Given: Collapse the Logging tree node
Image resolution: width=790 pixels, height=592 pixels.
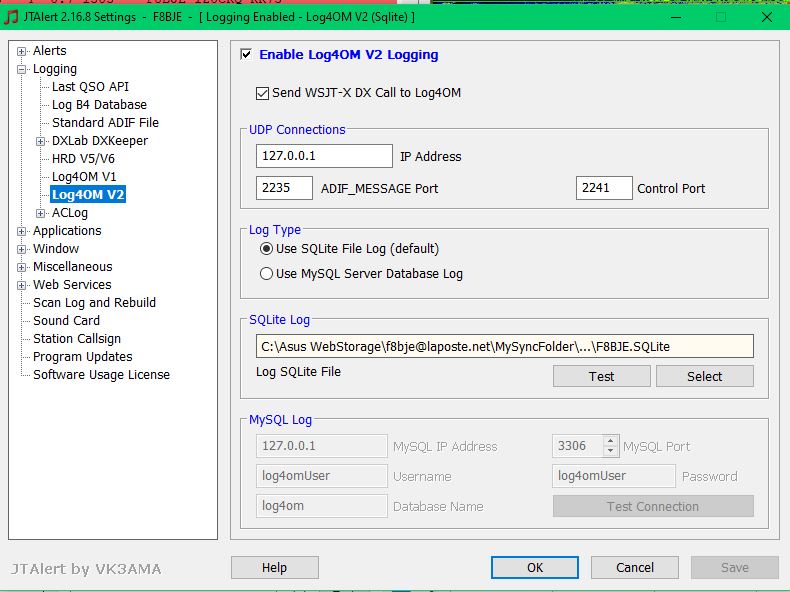Looking at the screenshot, I should [21, 70].
